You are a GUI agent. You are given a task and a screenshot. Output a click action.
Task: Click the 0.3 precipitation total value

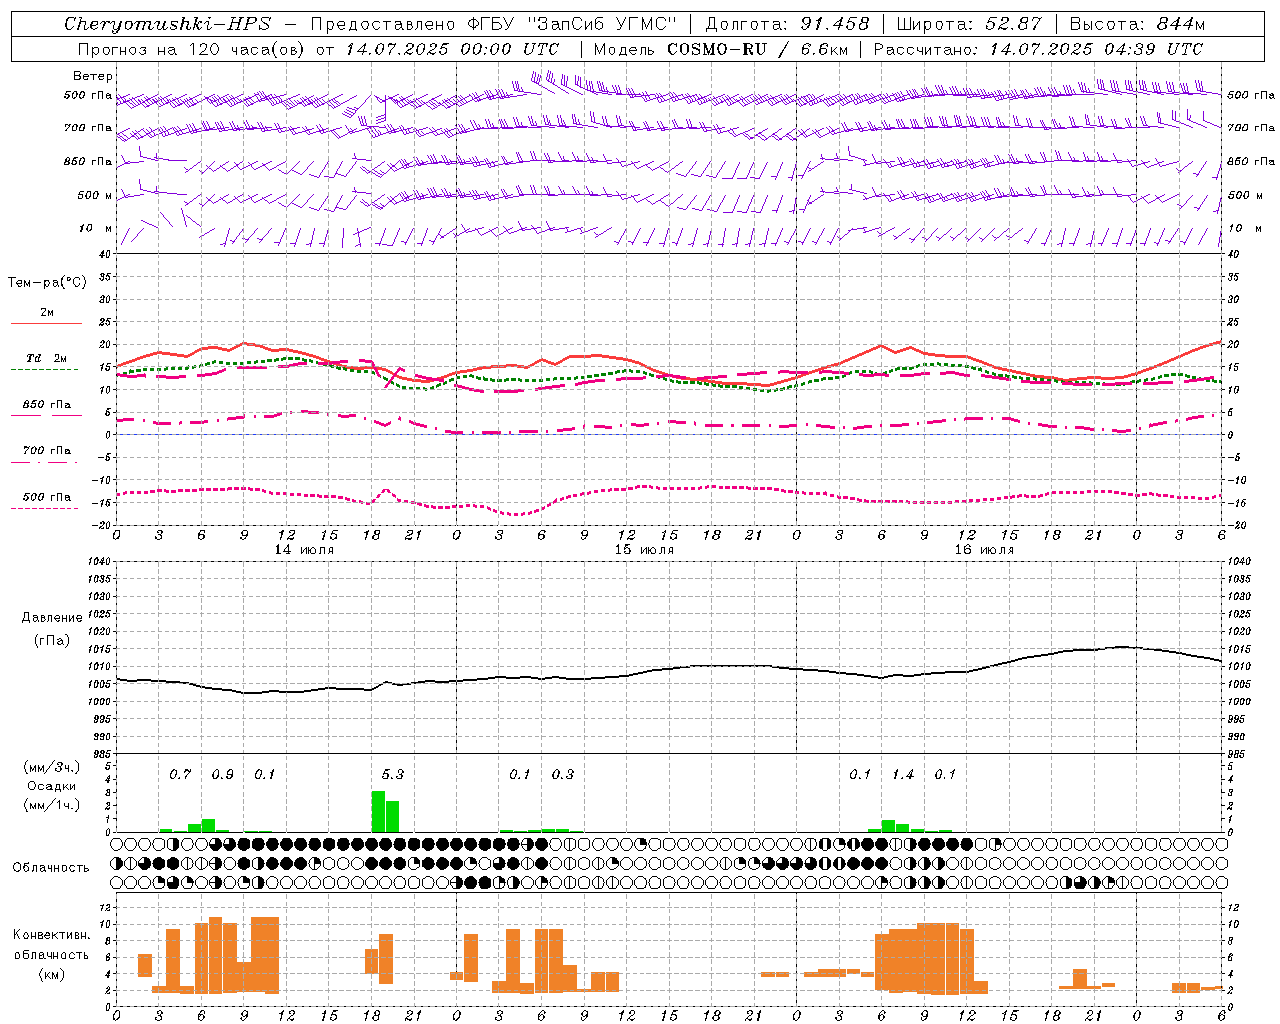563,774
